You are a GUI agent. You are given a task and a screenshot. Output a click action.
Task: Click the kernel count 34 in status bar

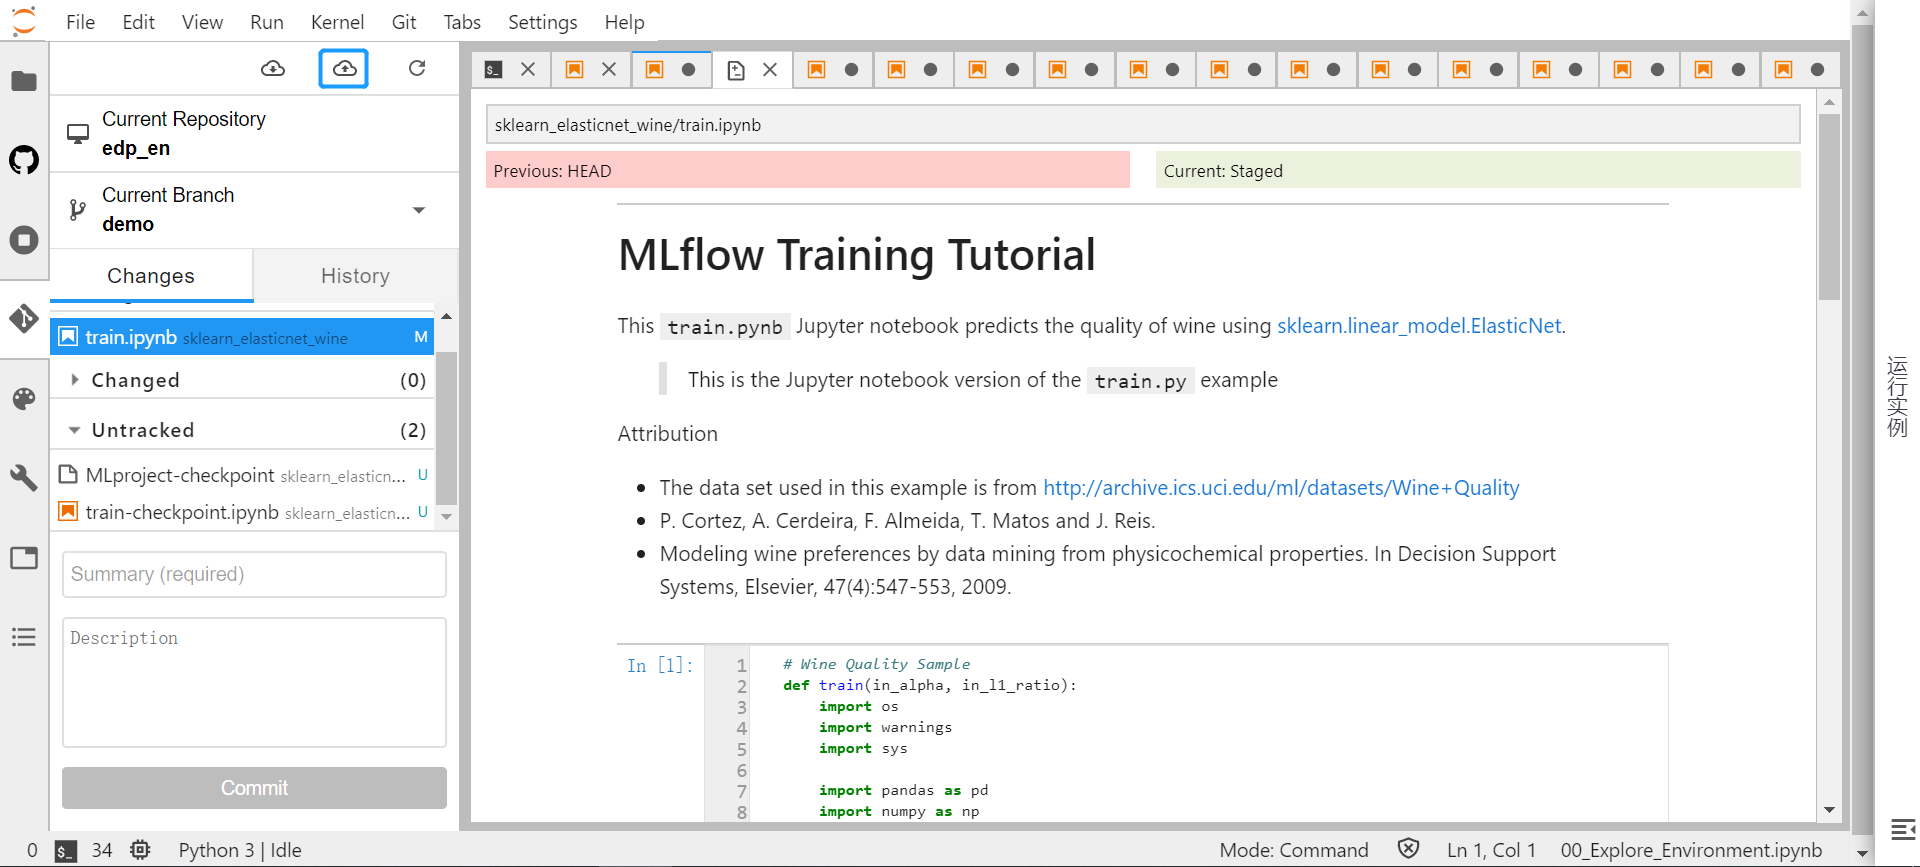(102, 850)
